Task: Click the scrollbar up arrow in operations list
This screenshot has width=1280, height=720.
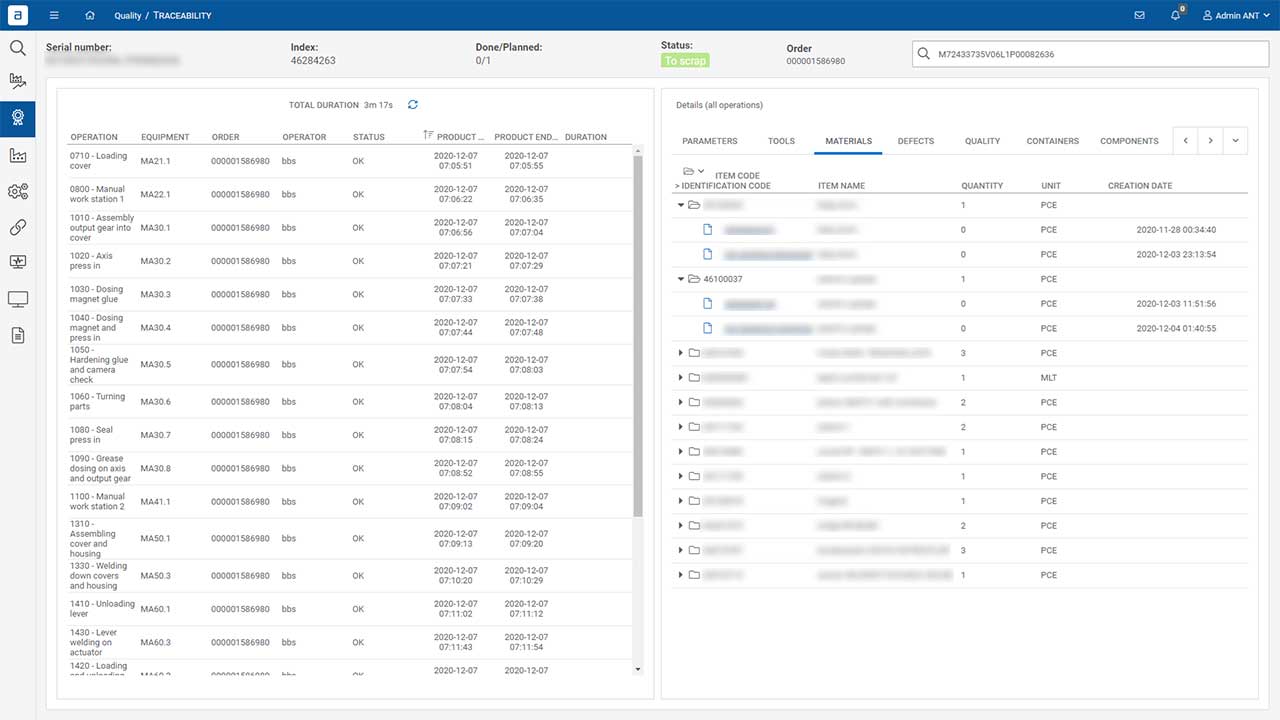Action: [638, 150]
